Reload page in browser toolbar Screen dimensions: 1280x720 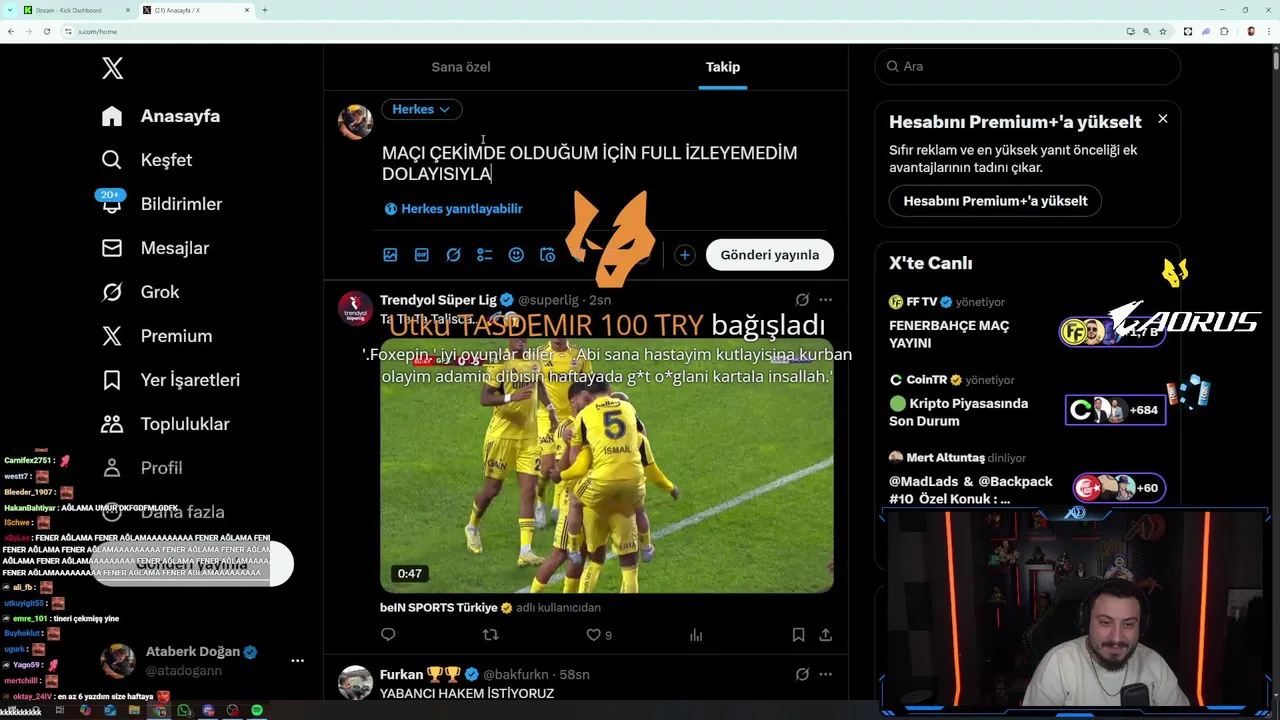click(x=46, y=31)
